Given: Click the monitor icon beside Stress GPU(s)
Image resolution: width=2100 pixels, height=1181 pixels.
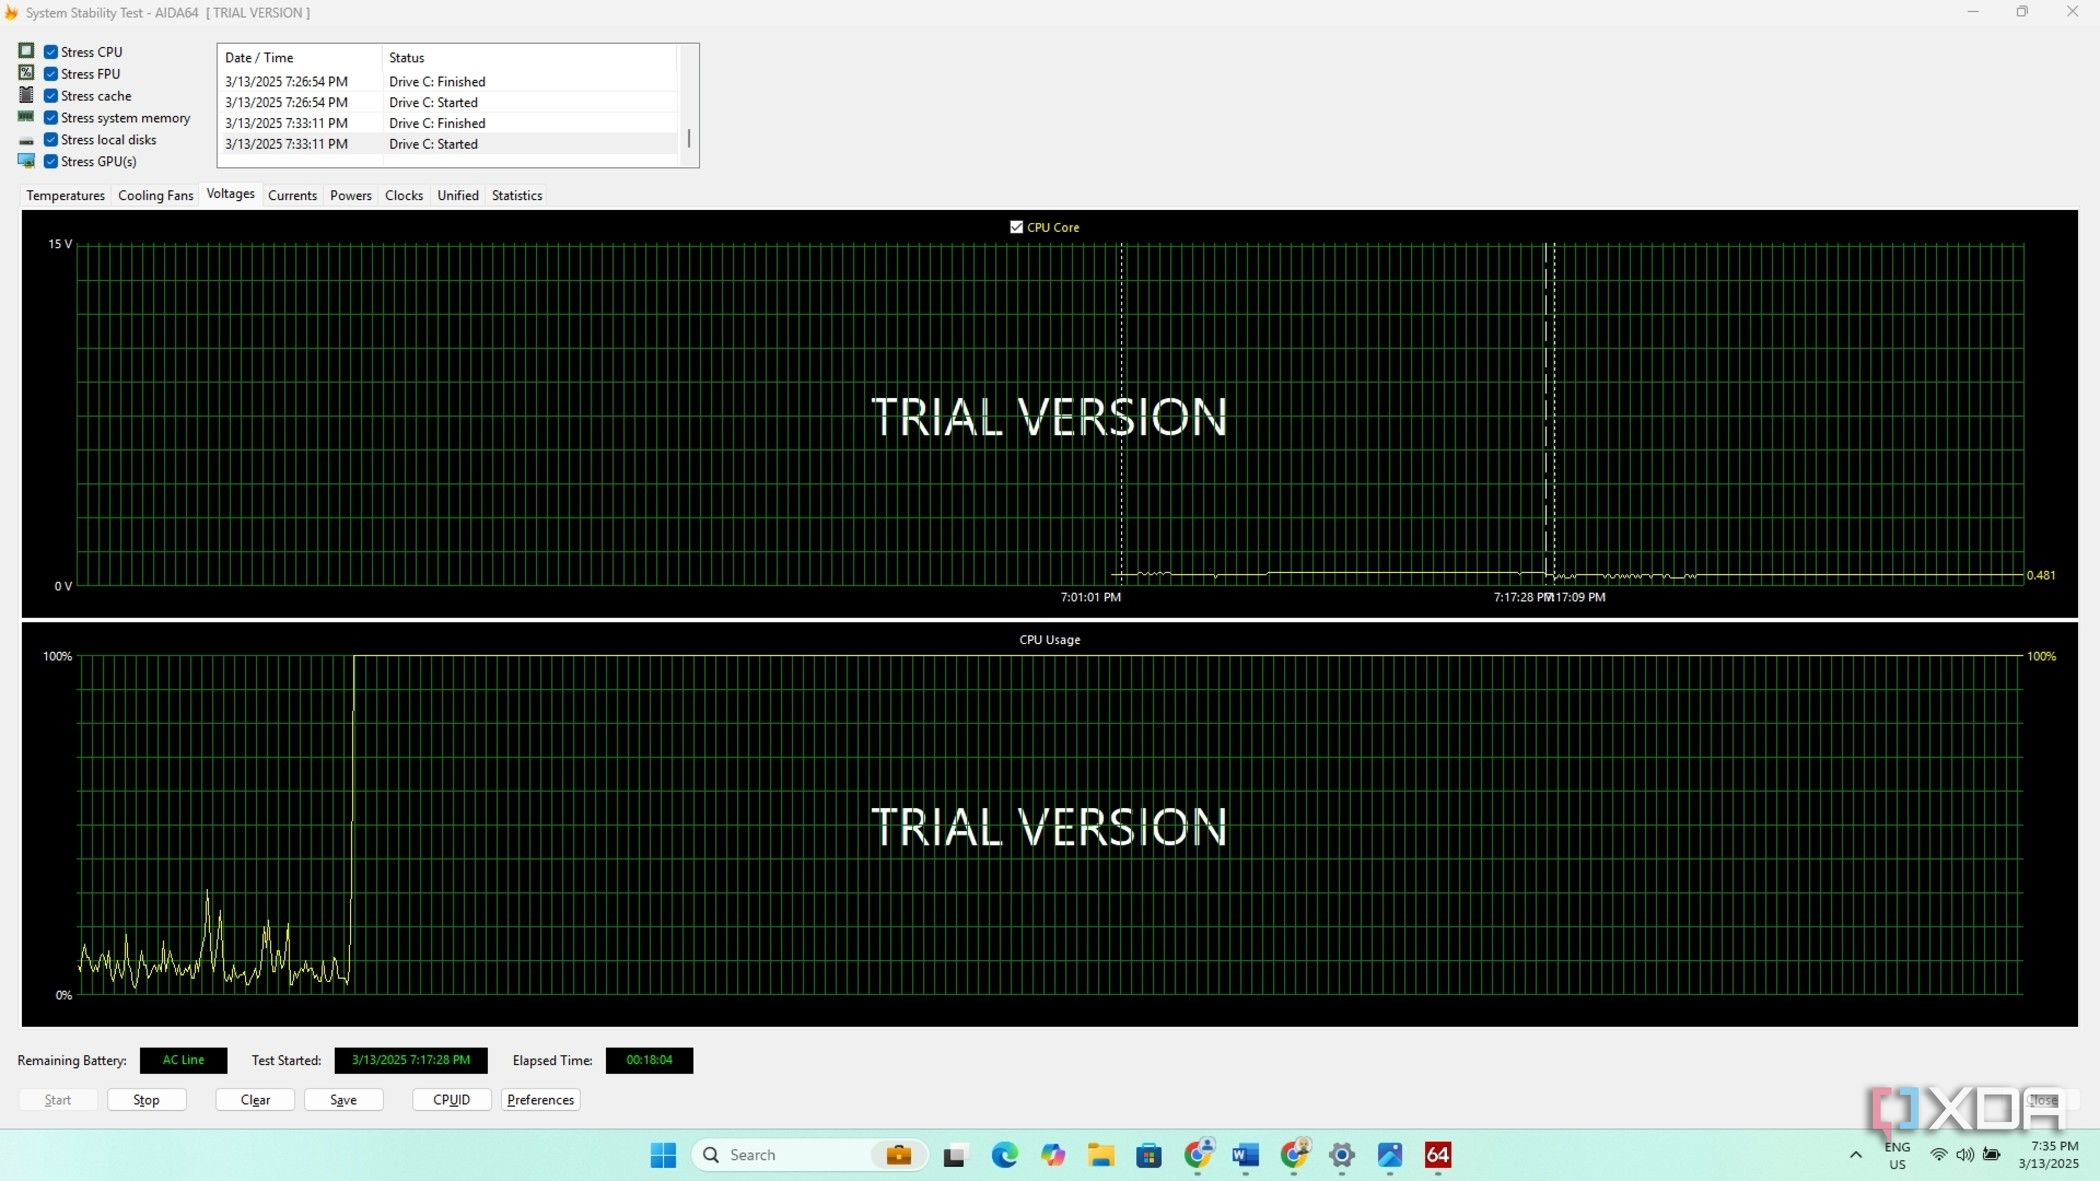Looking at the screenshot, I should (26, 161).
